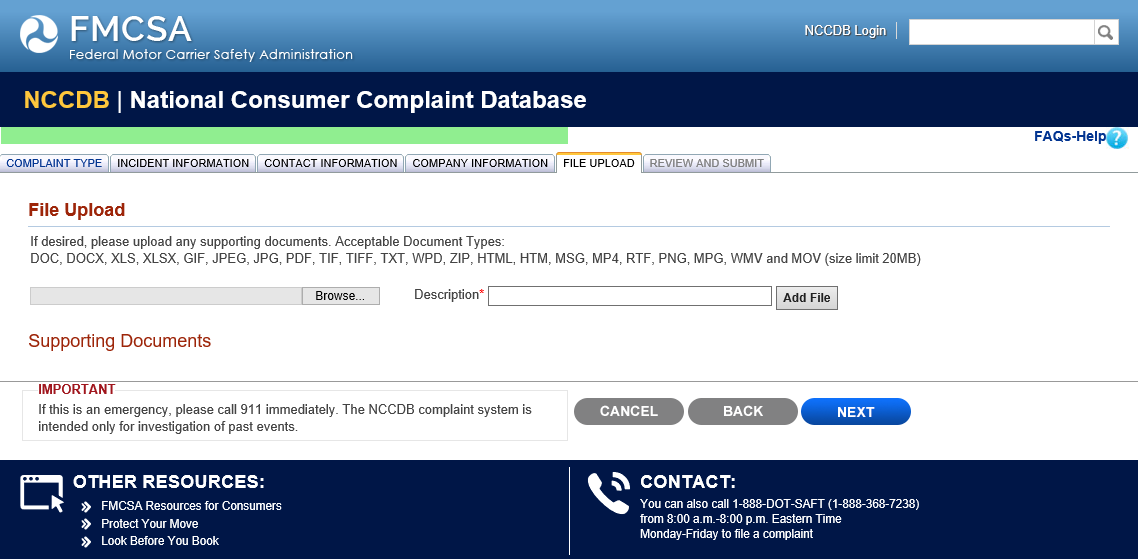The image size is (1138, 559).
Task: Click the Supporting Documents heading
Action: [120, 341]
